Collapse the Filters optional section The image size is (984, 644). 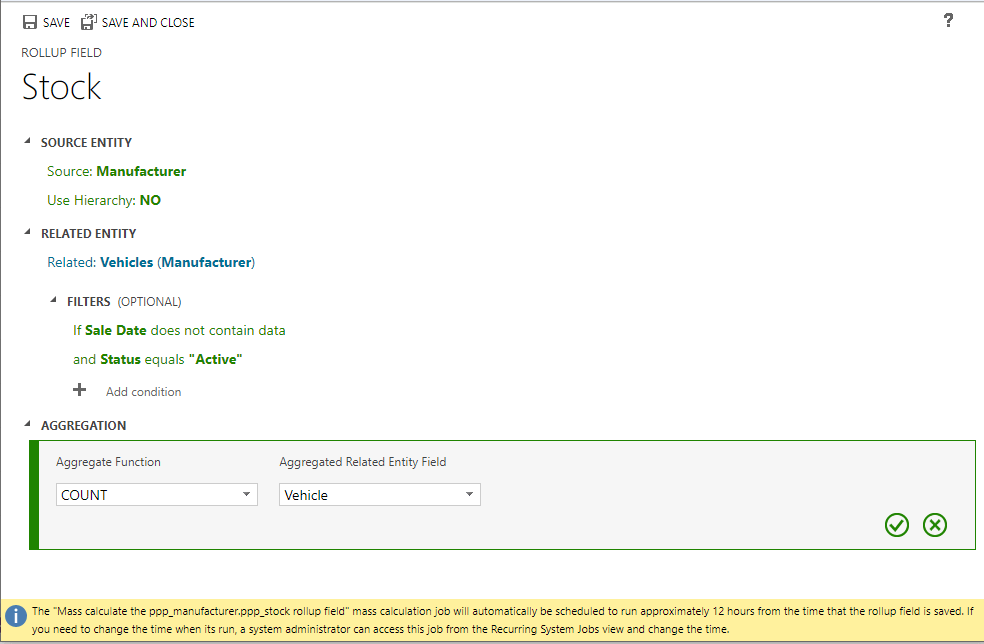54,300
